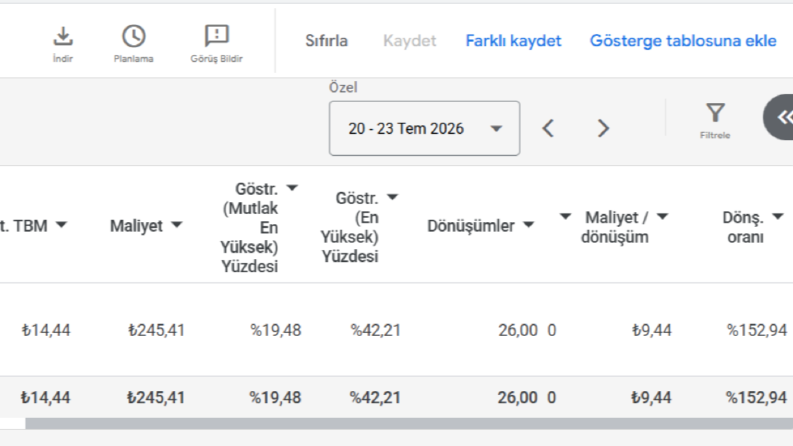The width and height of the screenshot is (793, 446).
Task: Select %152,94 cell in first row
Action: pyautogui.click(x=757, y=330)
